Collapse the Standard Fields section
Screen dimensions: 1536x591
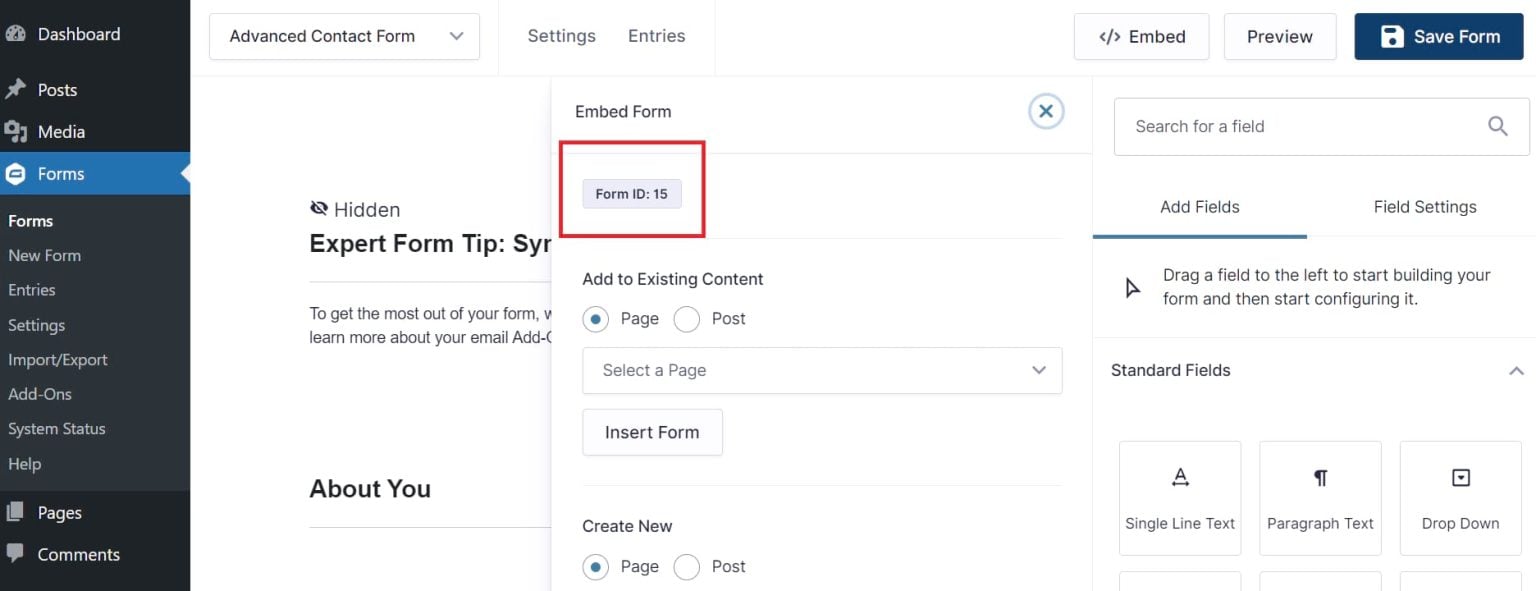[x=1517, y=370]
